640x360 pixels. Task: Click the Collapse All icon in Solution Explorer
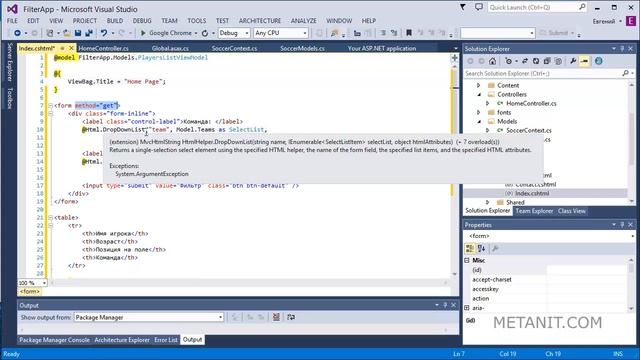(x=547, y=61)
